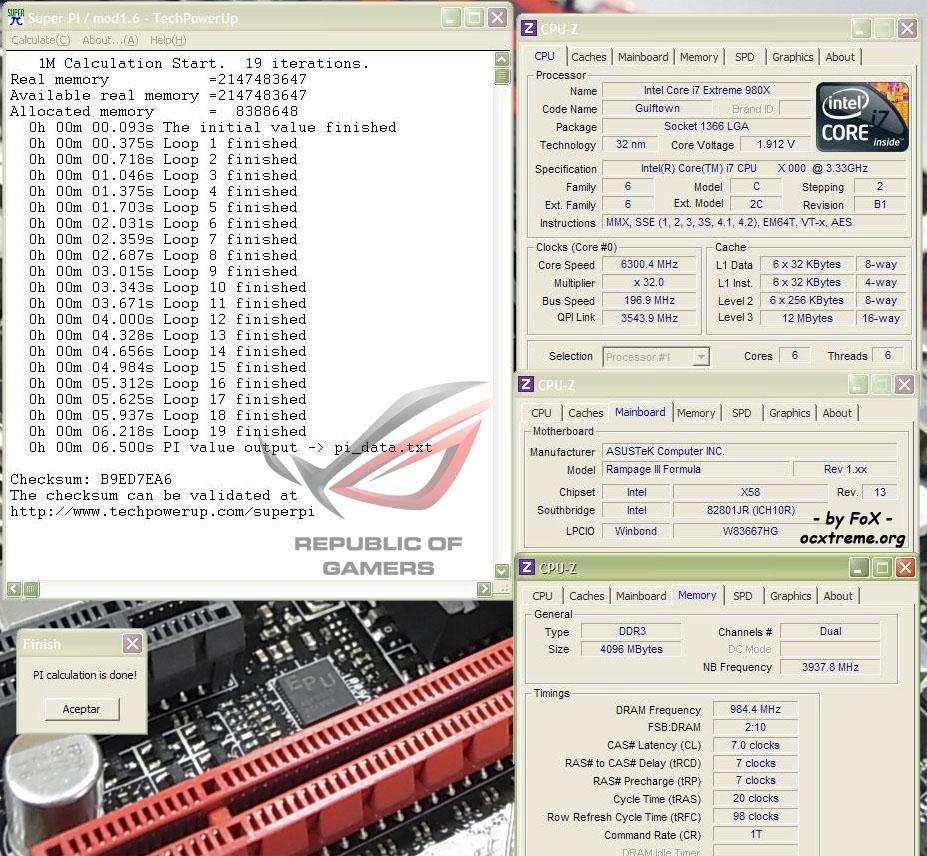This screenshot has height=856, width=927.
Task: Select Graphics tab in the Mainboard CPU-Z window
Action: click(x=789, y=413)
